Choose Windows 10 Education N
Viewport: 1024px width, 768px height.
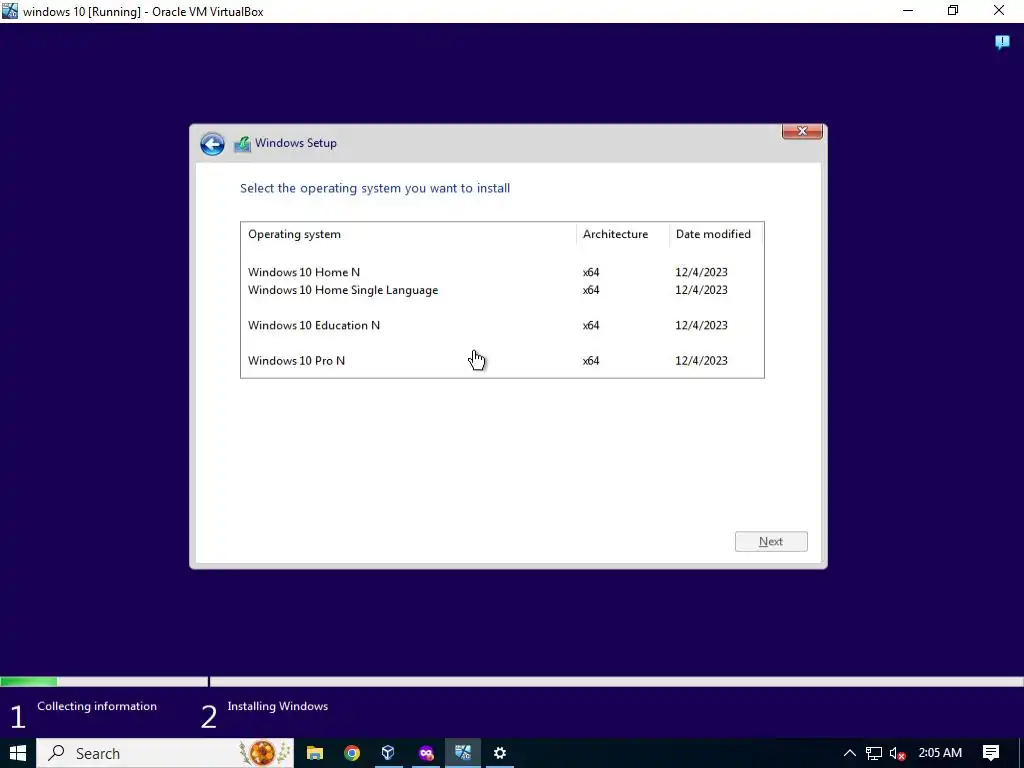[502, 325]
